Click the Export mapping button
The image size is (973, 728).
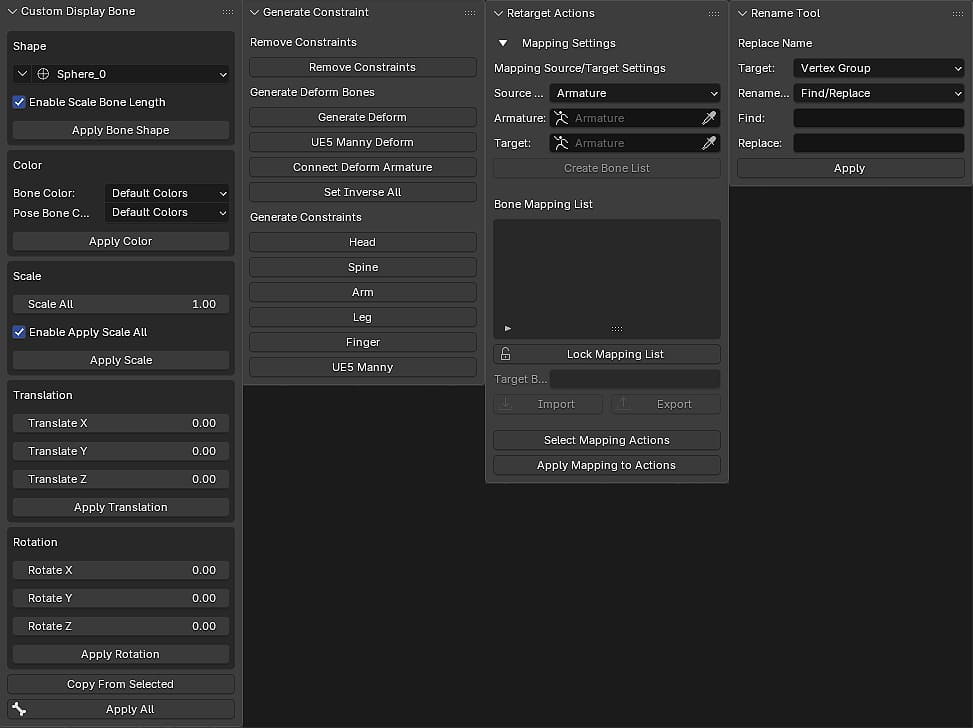click(x=666, y=404)
